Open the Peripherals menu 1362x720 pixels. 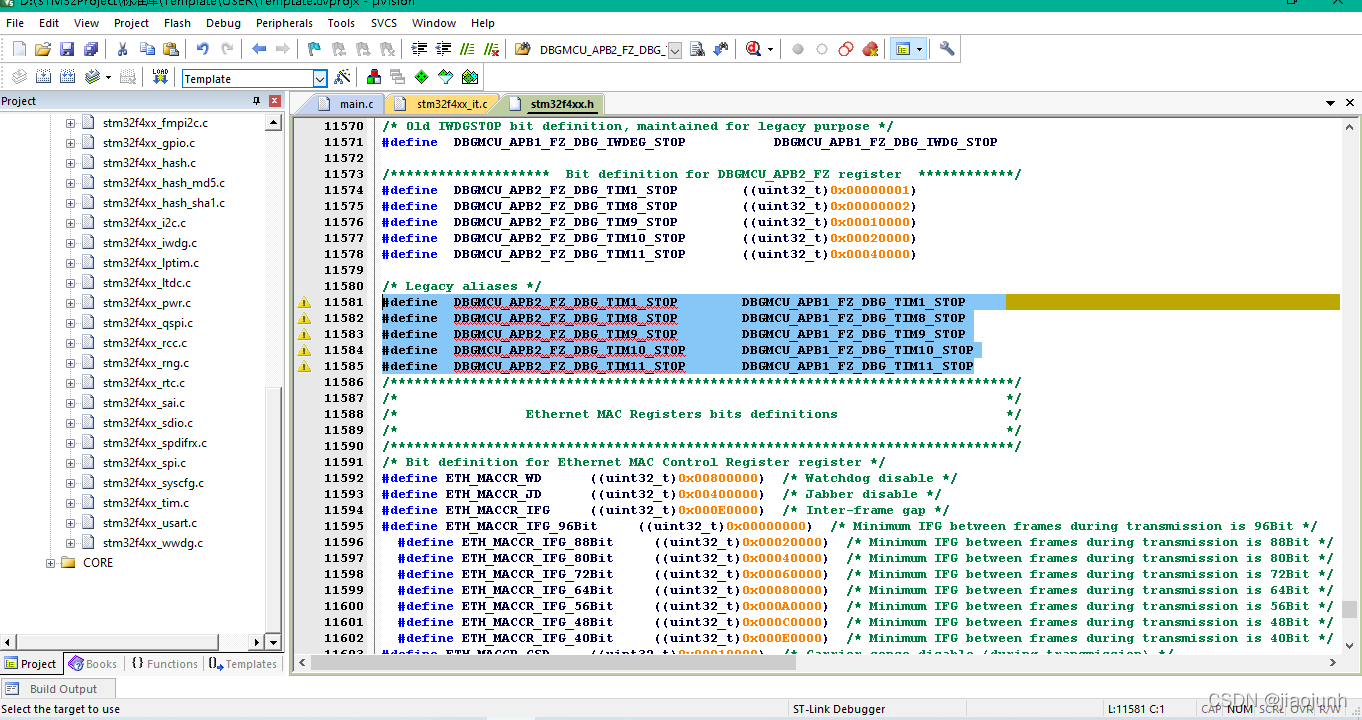tap(284, 23)
